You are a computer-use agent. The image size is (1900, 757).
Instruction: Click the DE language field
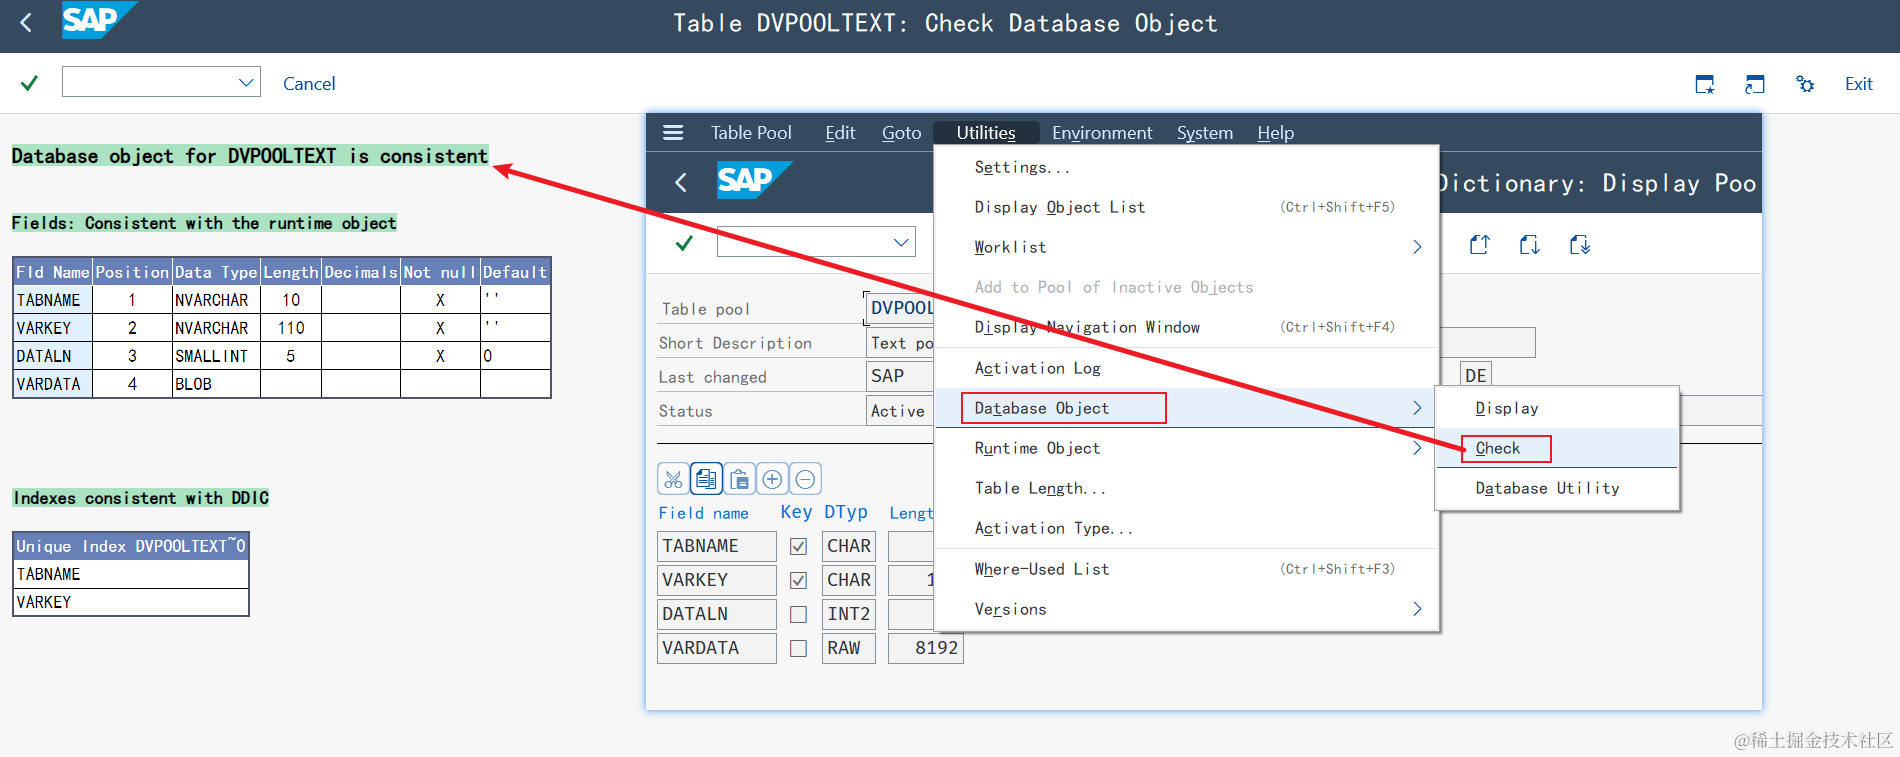click(x=1476, y=376)
